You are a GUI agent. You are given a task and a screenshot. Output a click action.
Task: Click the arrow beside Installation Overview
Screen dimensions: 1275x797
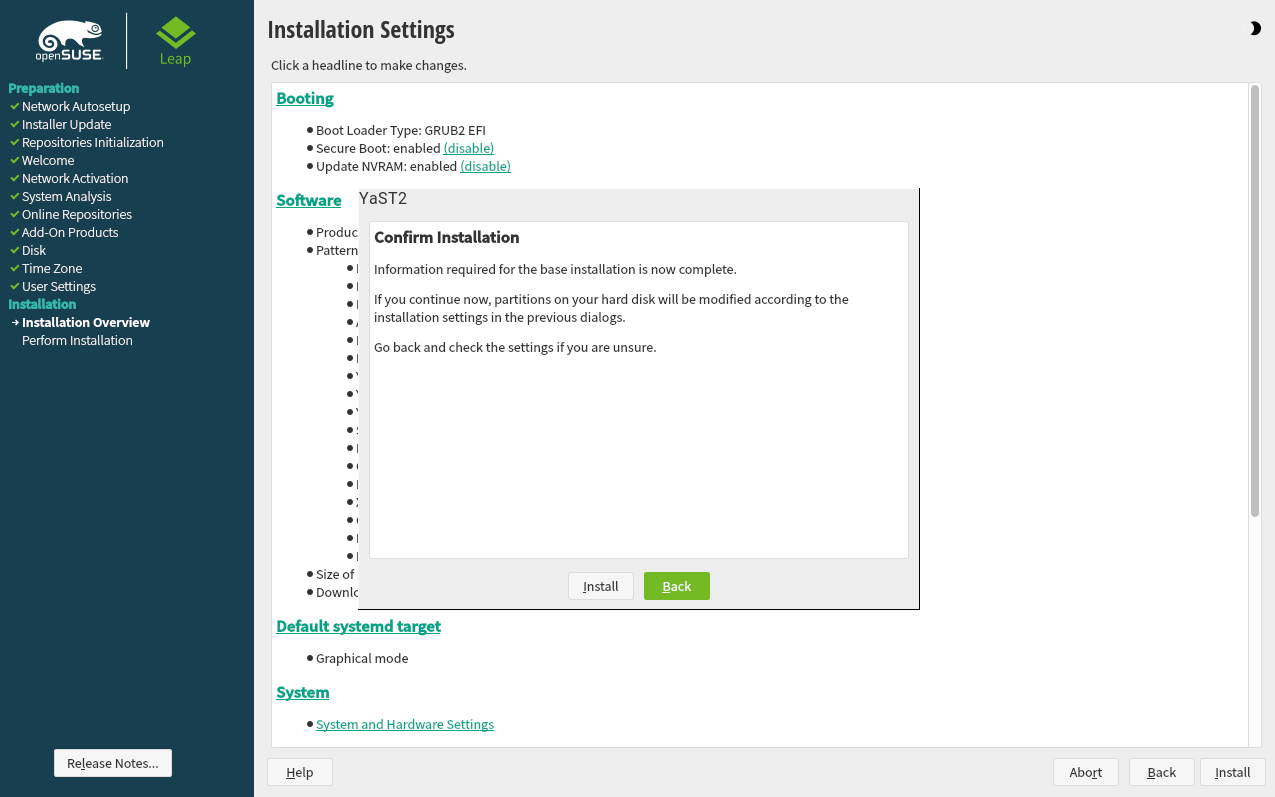(13, 322)
